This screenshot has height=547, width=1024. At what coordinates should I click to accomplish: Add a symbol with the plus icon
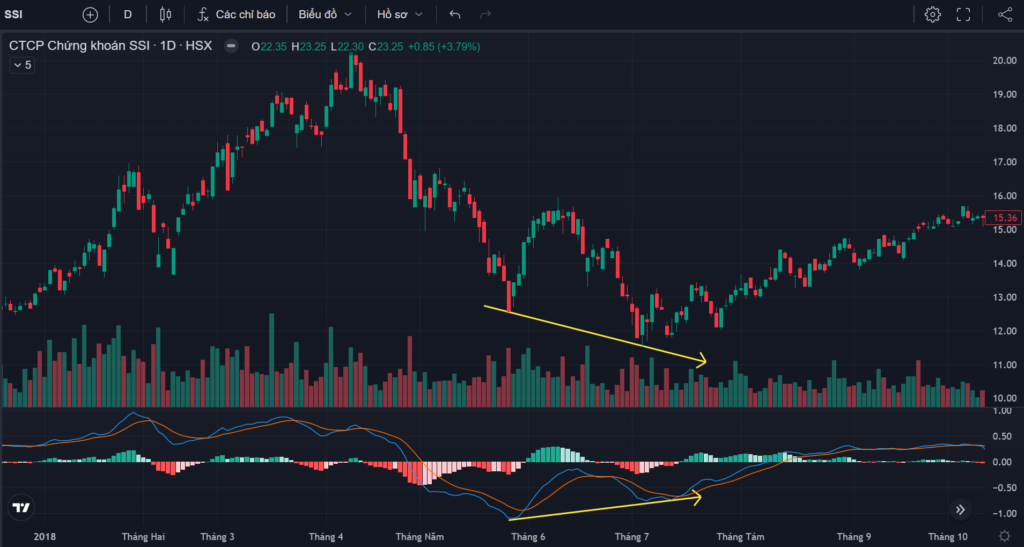click(90, 14)
